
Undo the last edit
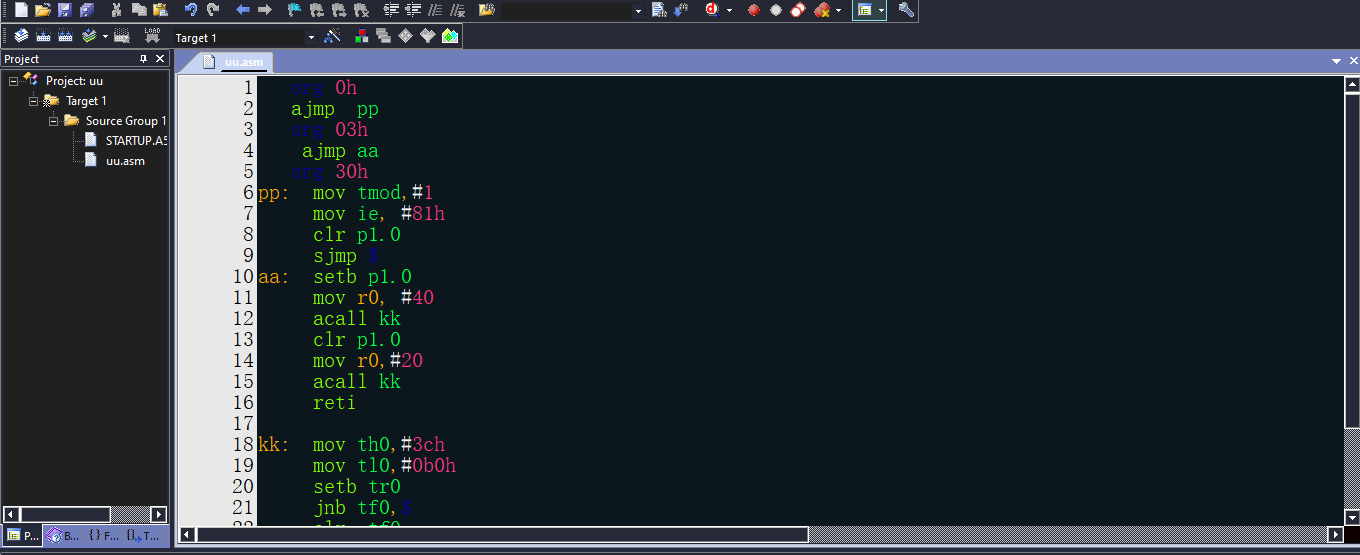tap(191, 10)
